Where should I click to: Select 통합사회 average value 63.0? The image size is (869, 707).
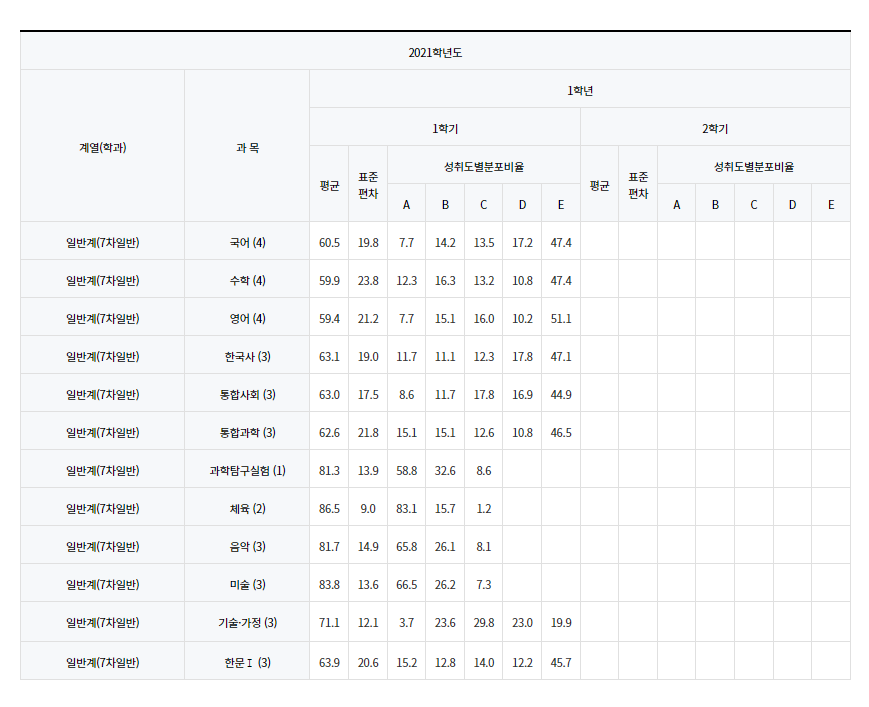click(329, 395)
